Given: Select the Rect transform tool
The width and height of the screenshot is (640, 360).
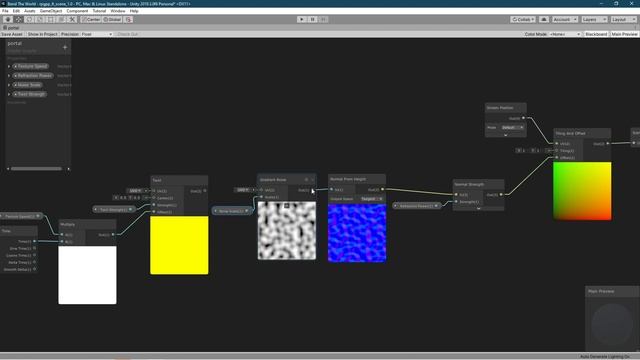Looking at the screenshot, I should point(51,20).
